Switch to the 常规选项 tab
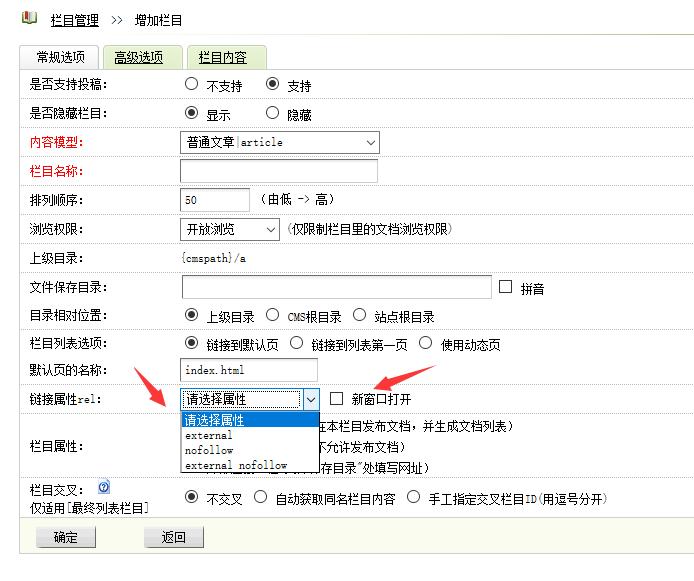This screenshot has height=581, width=694. point(60,57)
